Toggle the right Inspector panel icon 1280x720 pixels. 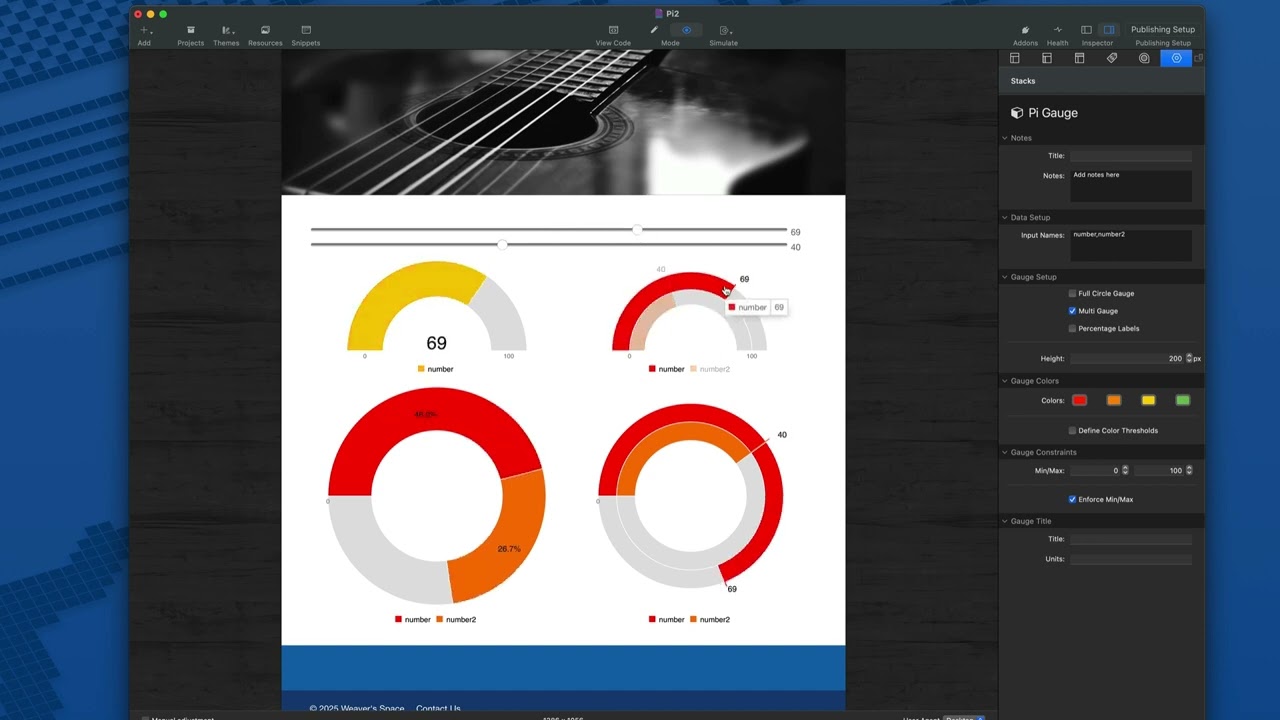[x=1109, y=30]
